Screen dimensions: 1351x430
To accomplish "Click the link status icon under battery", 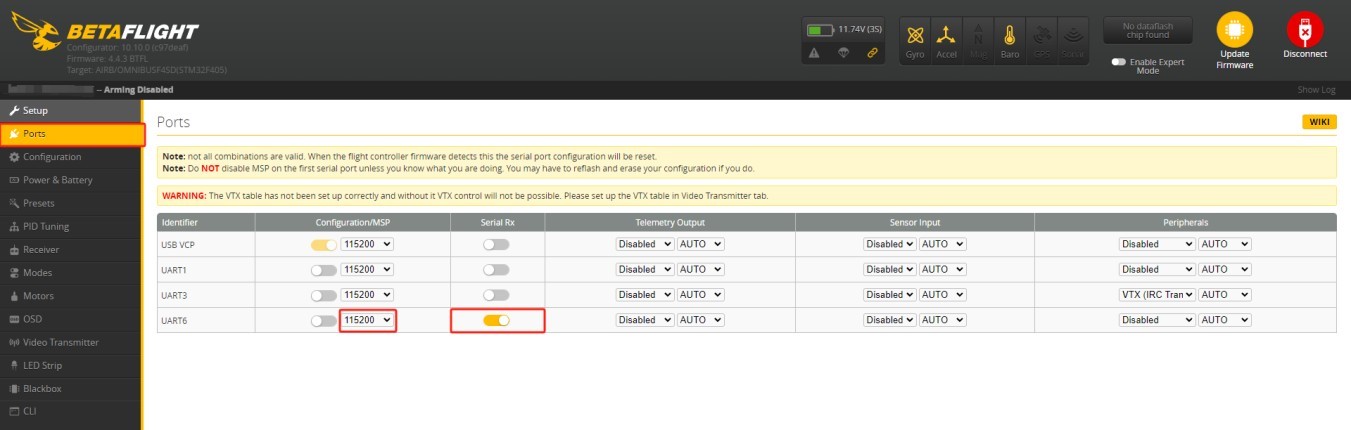I will click(x=872, y=53).
